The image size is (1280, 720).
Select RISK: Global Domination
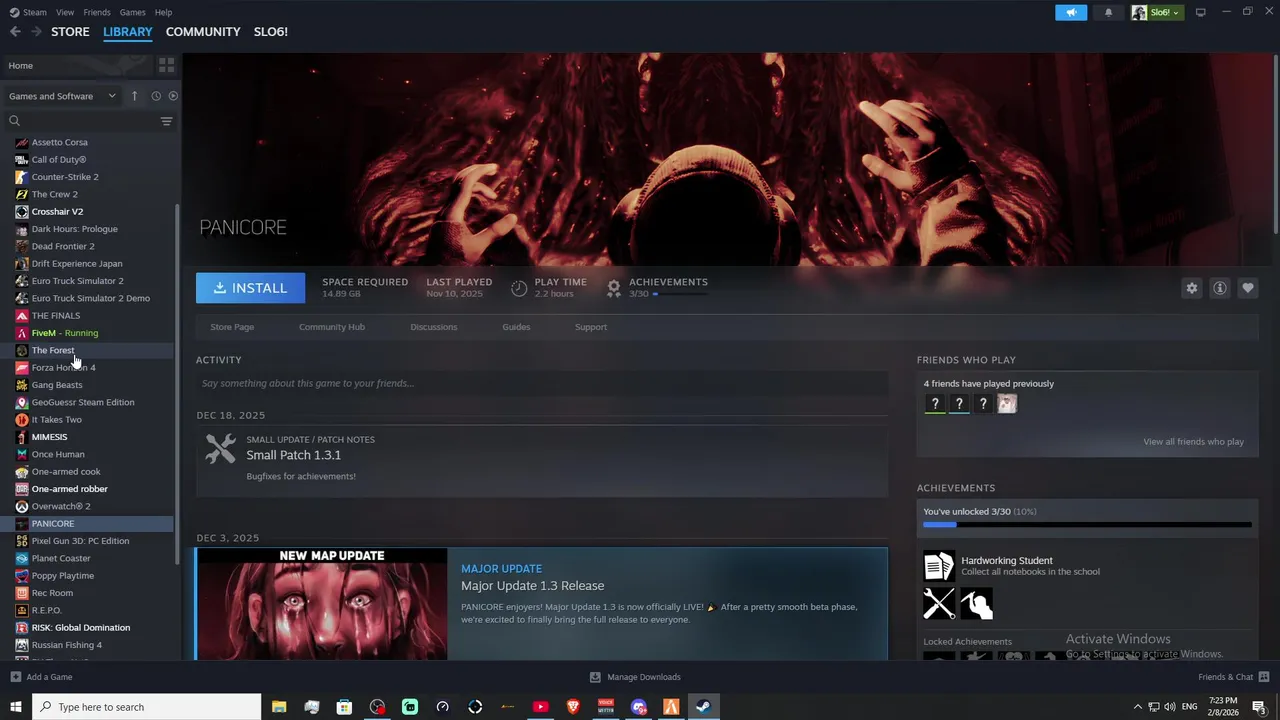pos(81,628)
